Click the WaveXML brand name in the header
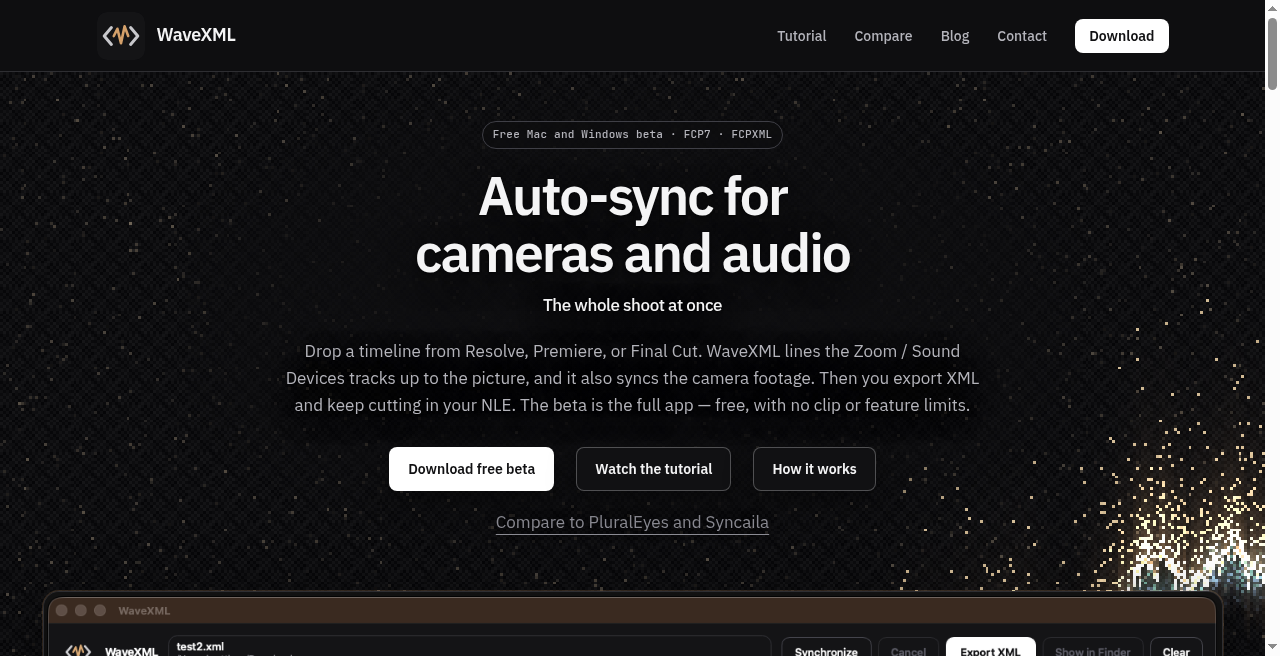The height and width of the screenshot is (656, 1280). (x=196, y=35)
